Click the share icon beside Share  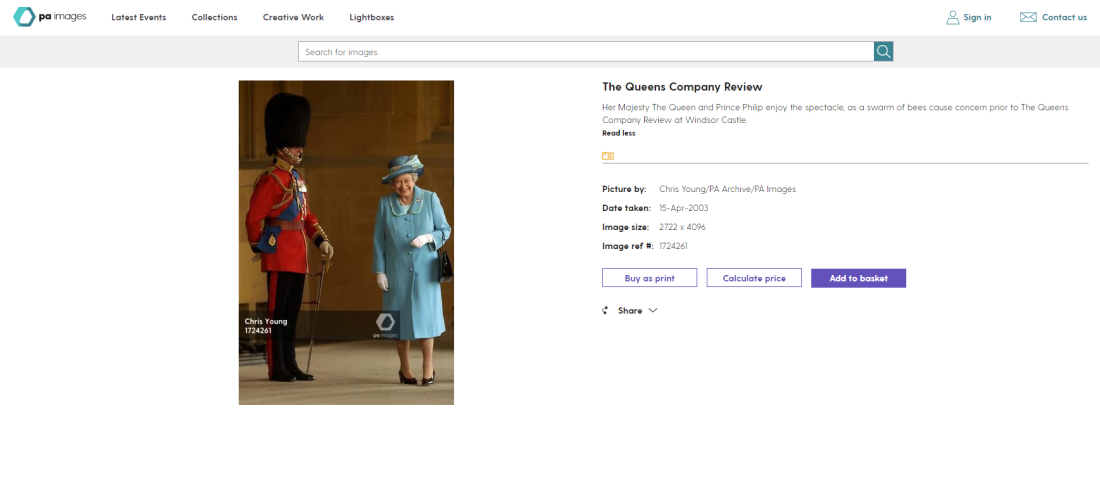point(605,311)
